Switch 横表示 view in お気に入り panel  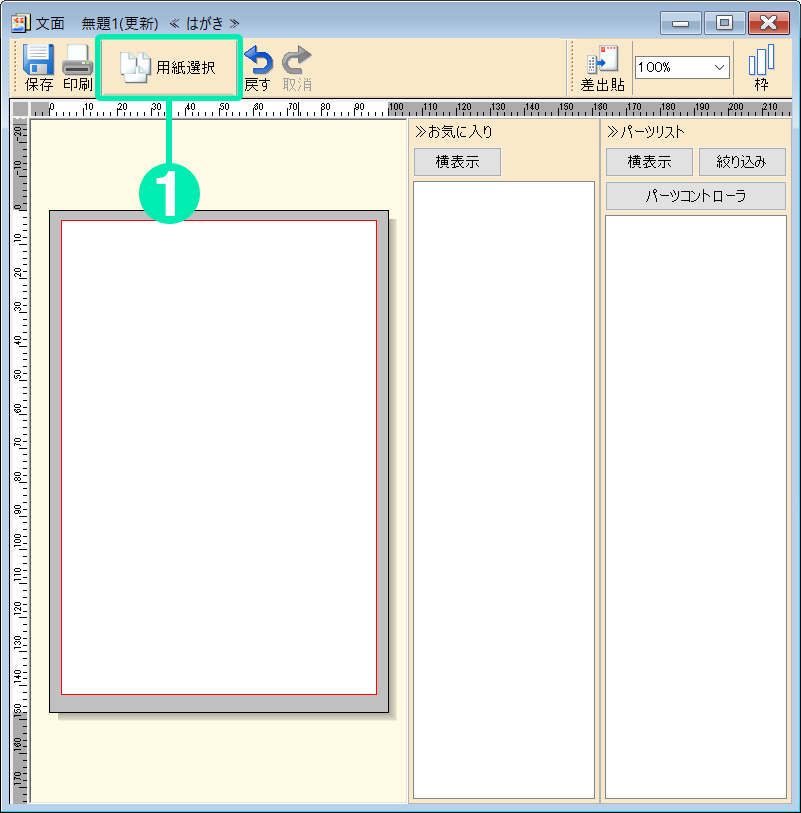pyautogui.click(x=457, y=161)
